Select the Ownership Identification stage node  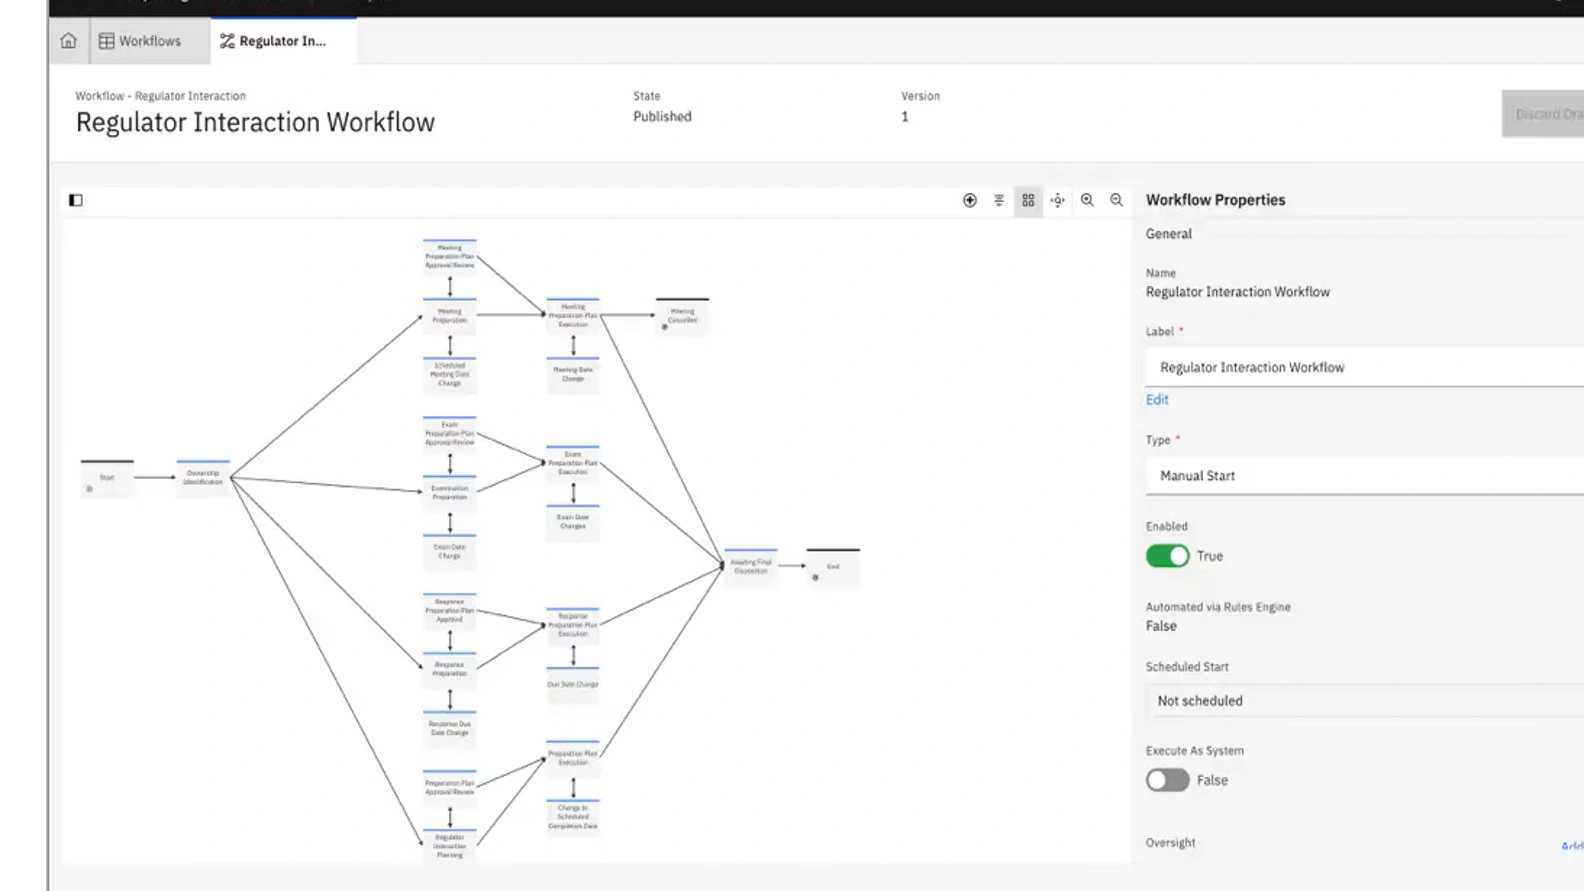tap(203, 478)
